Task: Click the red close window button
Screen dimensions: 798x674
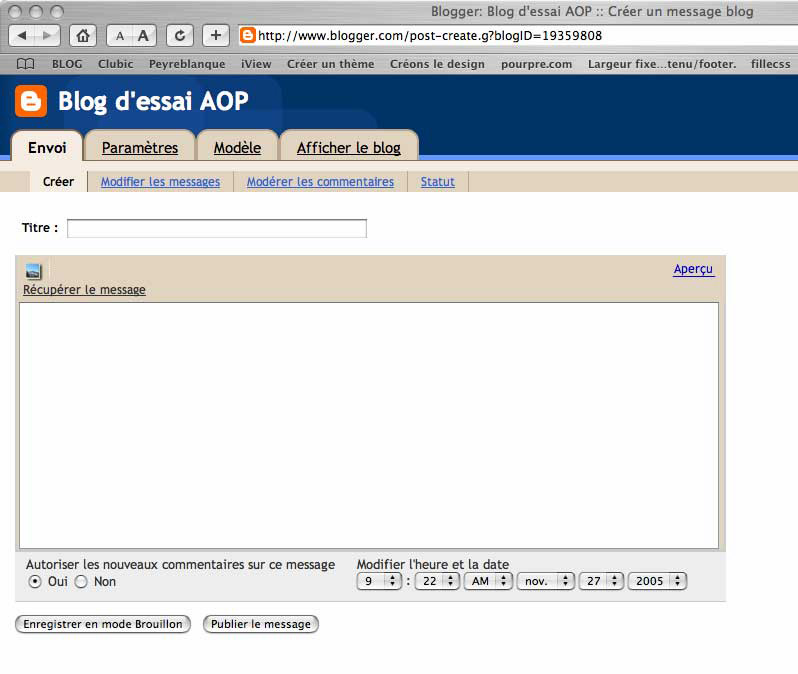Action: (15, 11)
